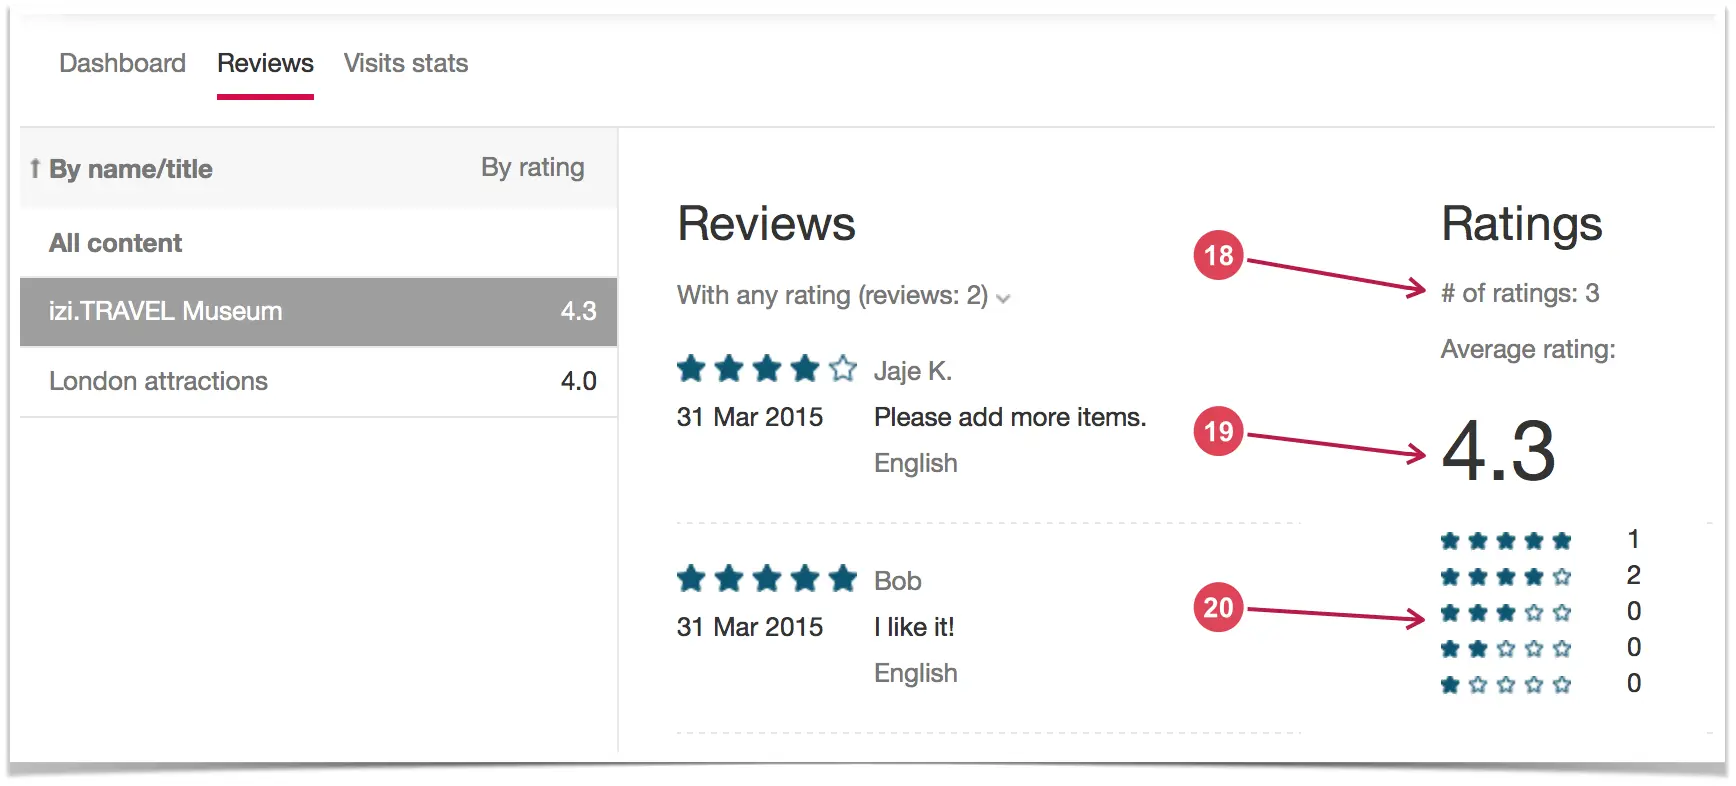1736x786 pixels.
Task: Select the Reviews tab
Action: (265, 63)
